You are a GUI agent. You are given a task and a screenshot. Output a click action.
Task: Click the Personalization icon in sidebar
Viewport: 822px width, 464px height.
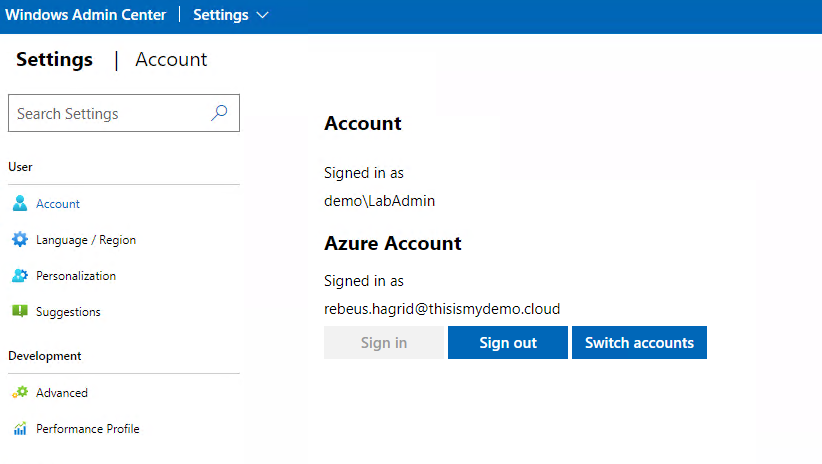(x=19, y=276)
